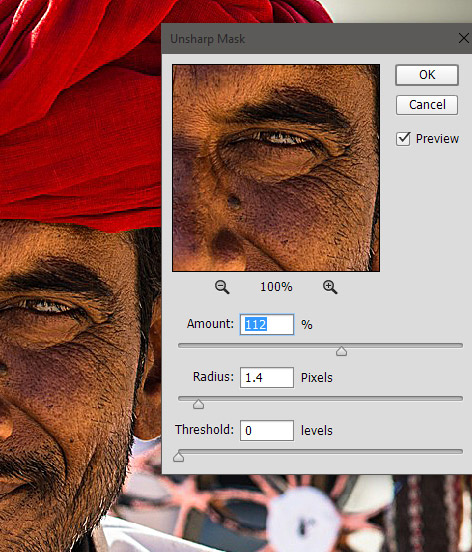This screenshot has height=552, width=472.
Task: Toggle the Preview checkbox
Action: [x=403, y=139]
